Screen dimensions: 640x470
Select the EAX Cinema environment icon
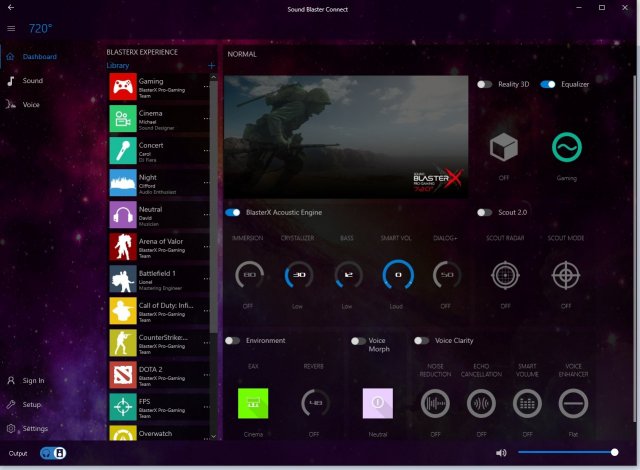(253, 403)
